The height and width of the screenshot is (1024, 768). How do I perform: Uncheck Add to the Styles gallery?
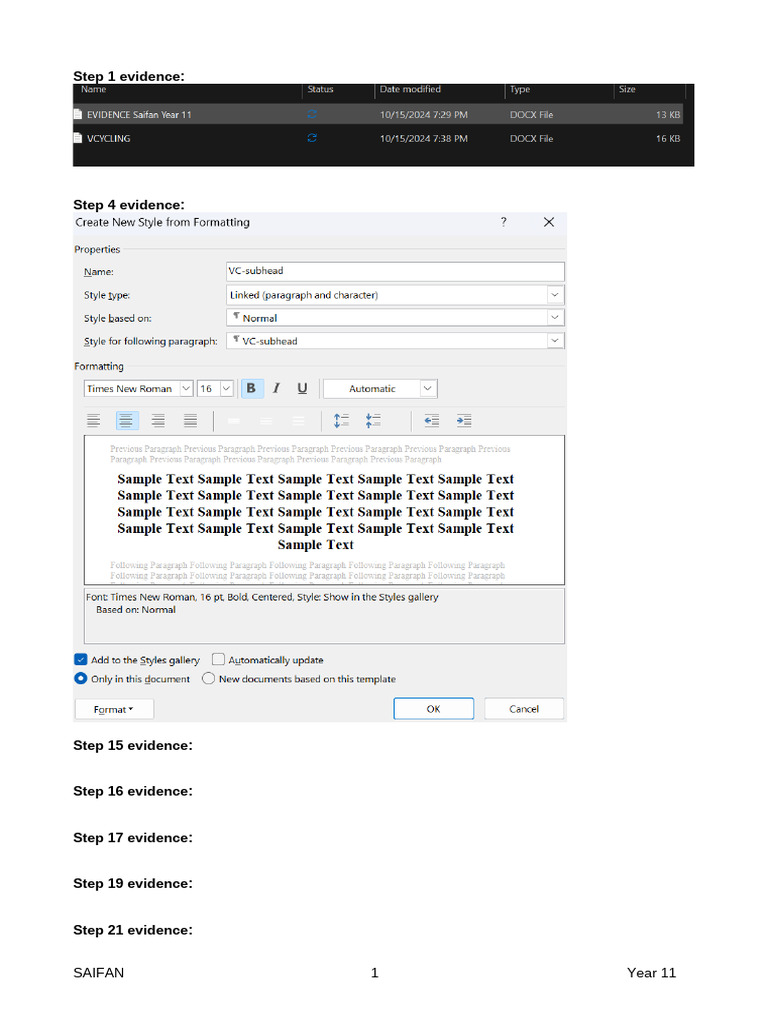[x=81, y=660]
